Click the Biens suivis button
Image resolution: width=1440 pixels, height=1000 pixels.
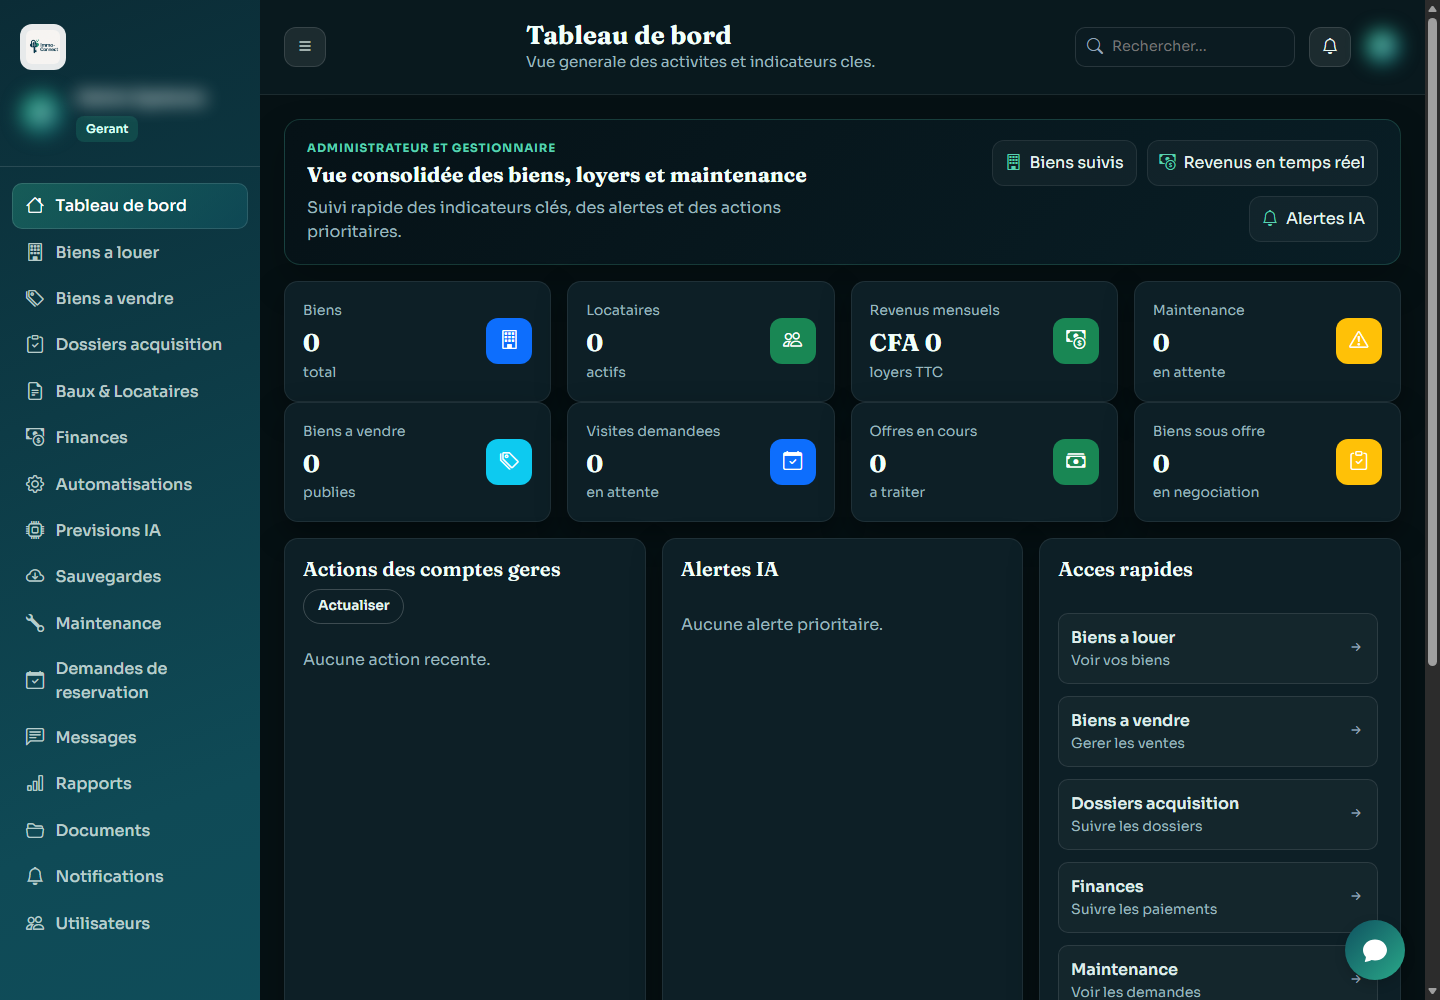pos(1064,163)
